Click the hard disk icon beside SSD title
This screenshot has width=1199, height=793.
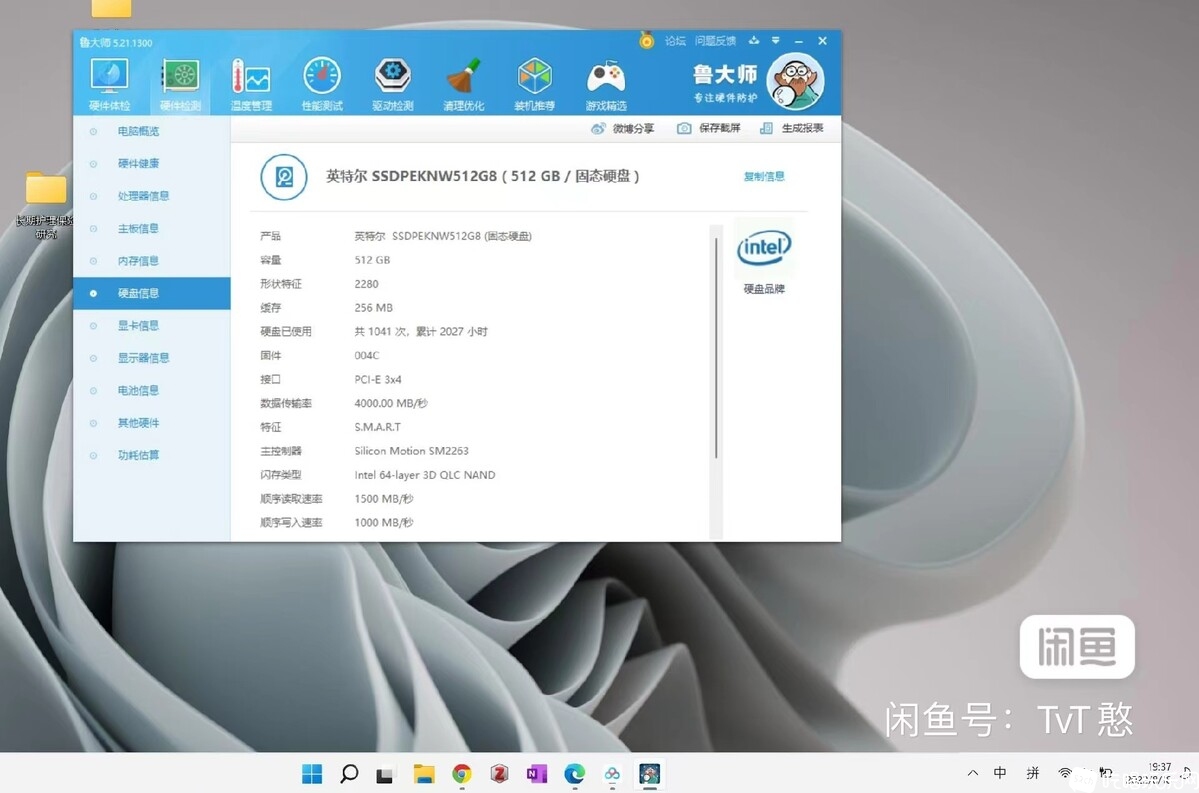[284, 177]
